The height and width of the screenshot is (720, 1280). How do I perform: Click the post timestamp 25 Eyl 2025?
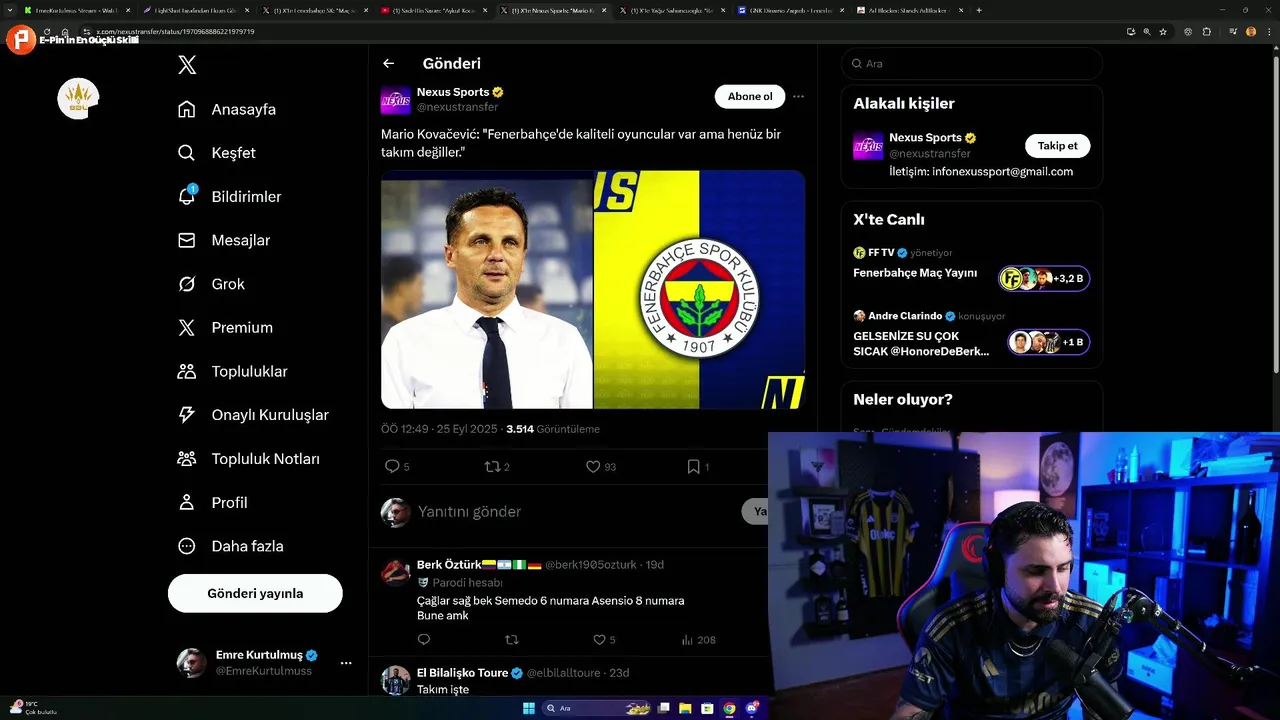[x=440, y=429]
